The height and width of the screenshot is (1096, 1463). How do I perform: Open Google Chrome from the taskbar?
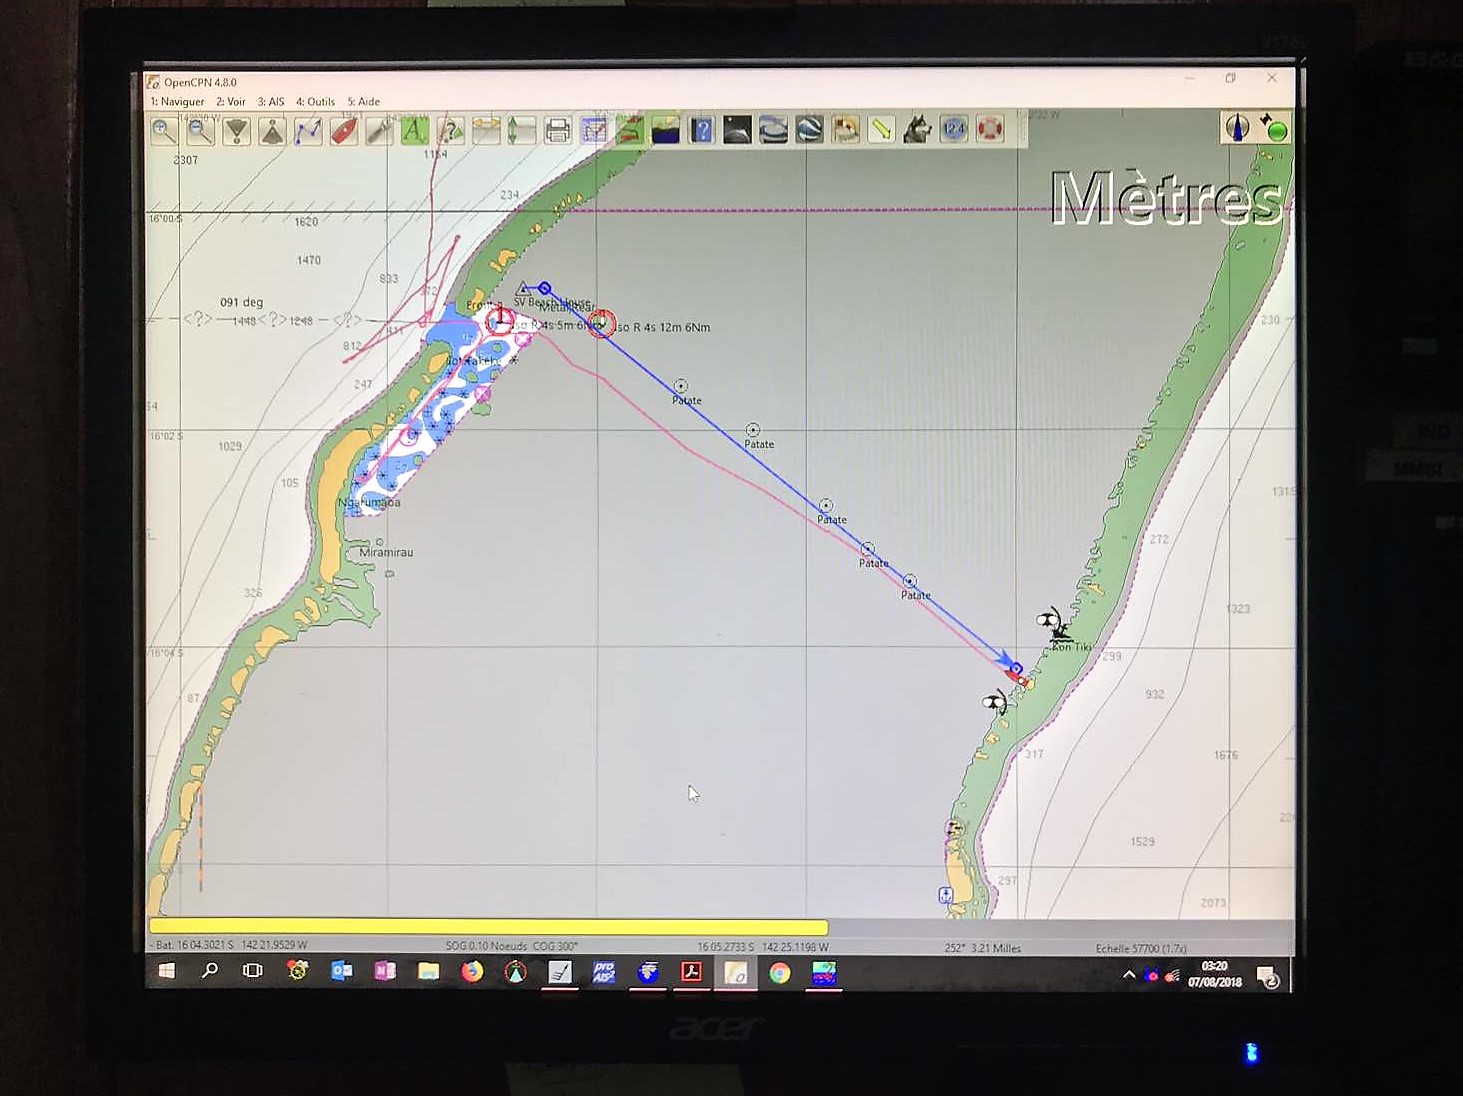coord(780,973)
